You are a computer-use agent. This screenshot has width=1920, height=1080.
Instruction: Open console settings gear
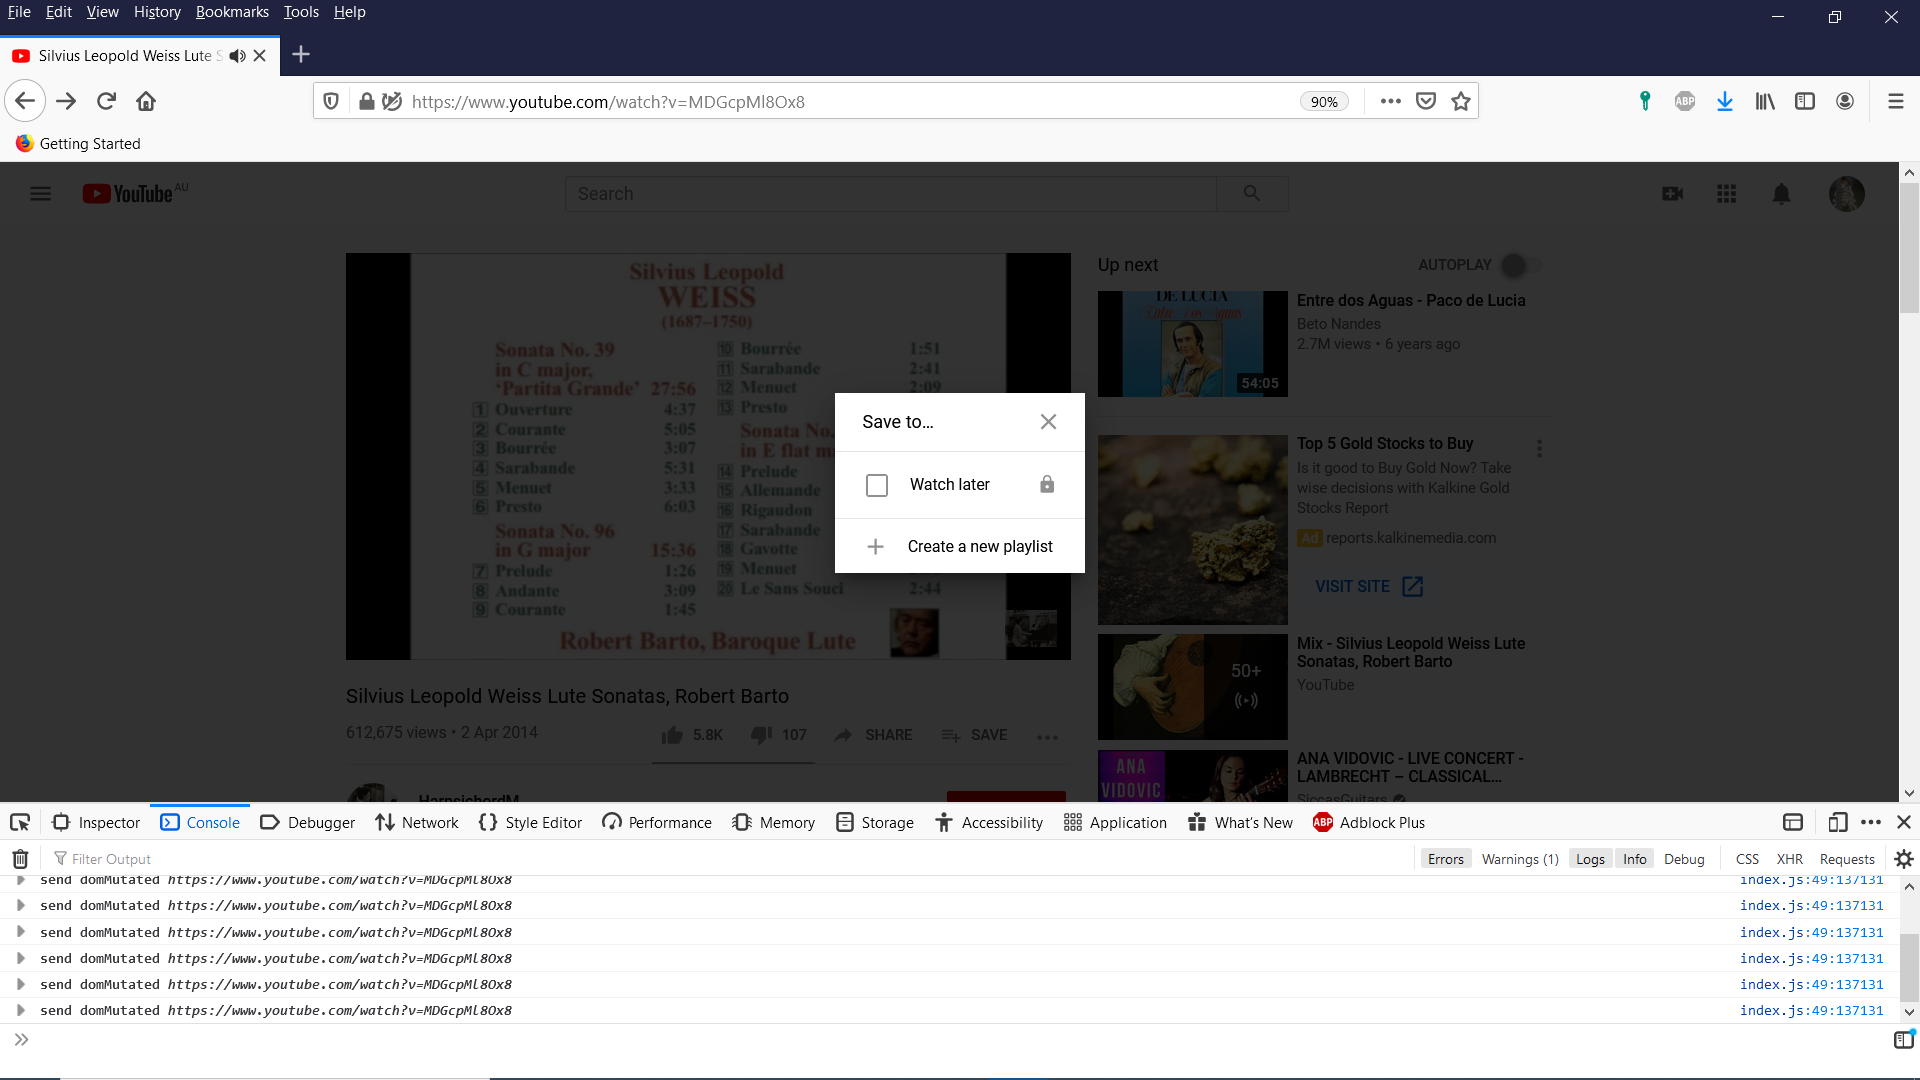1904,859
